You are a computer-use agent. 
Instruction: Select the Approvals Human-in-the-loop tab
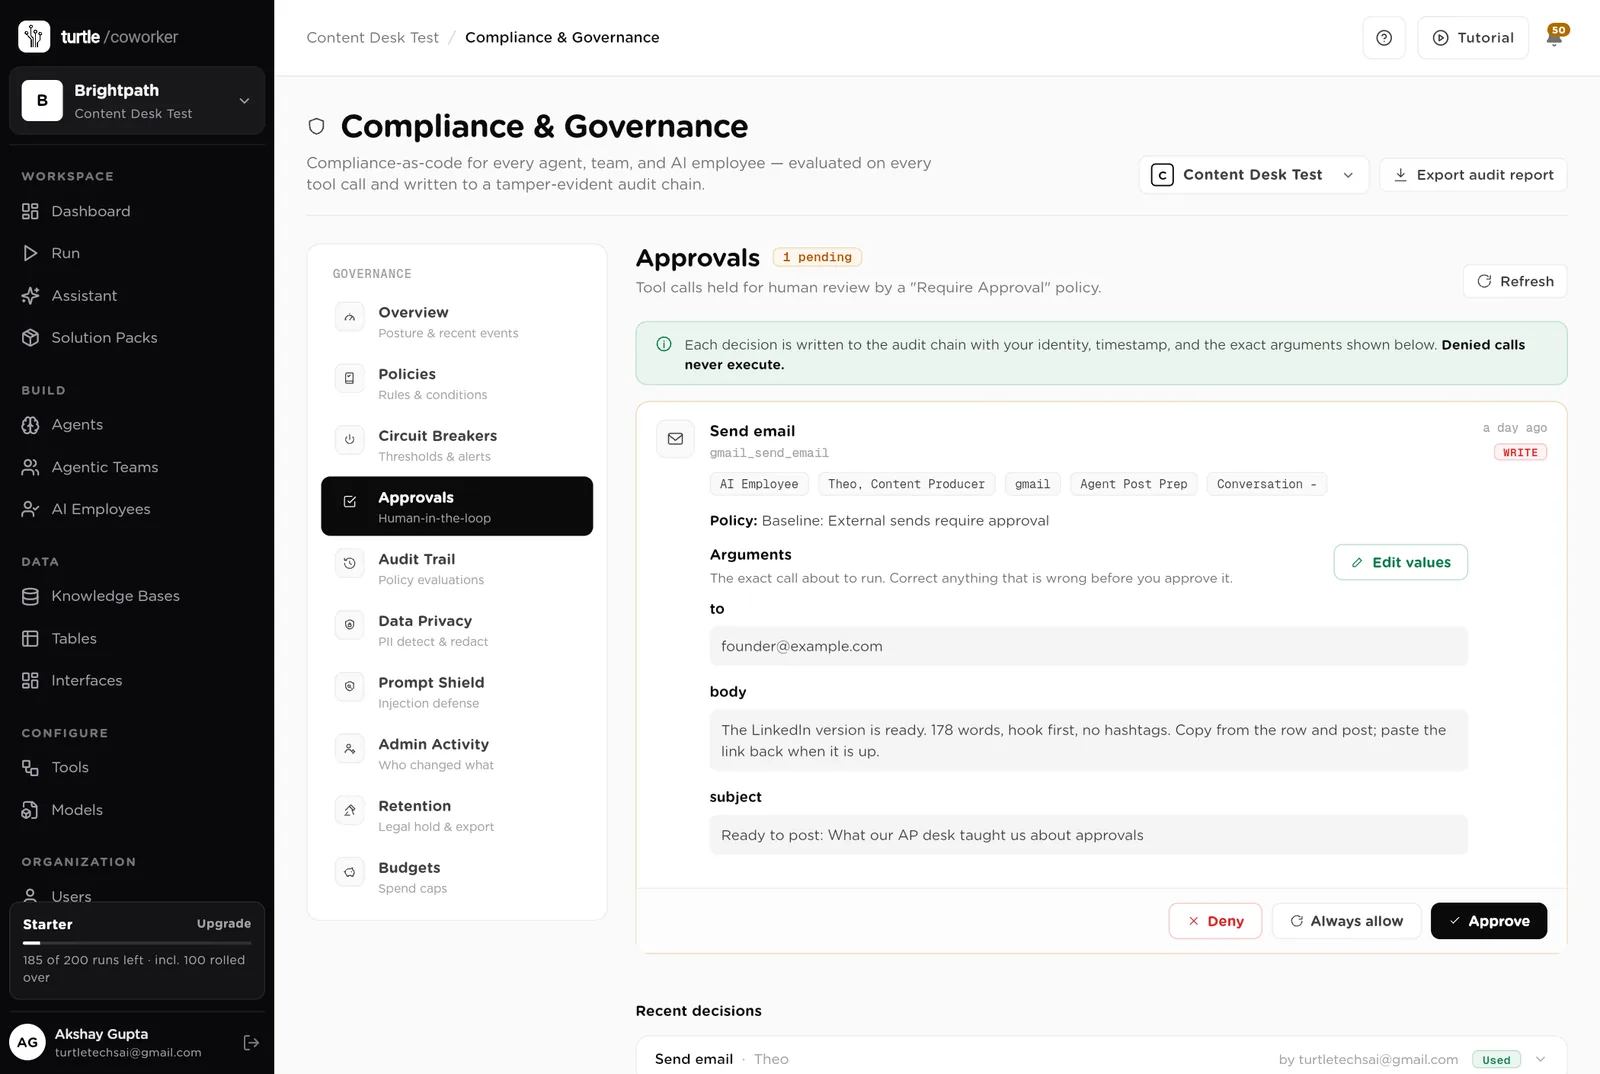pos(457,506)
